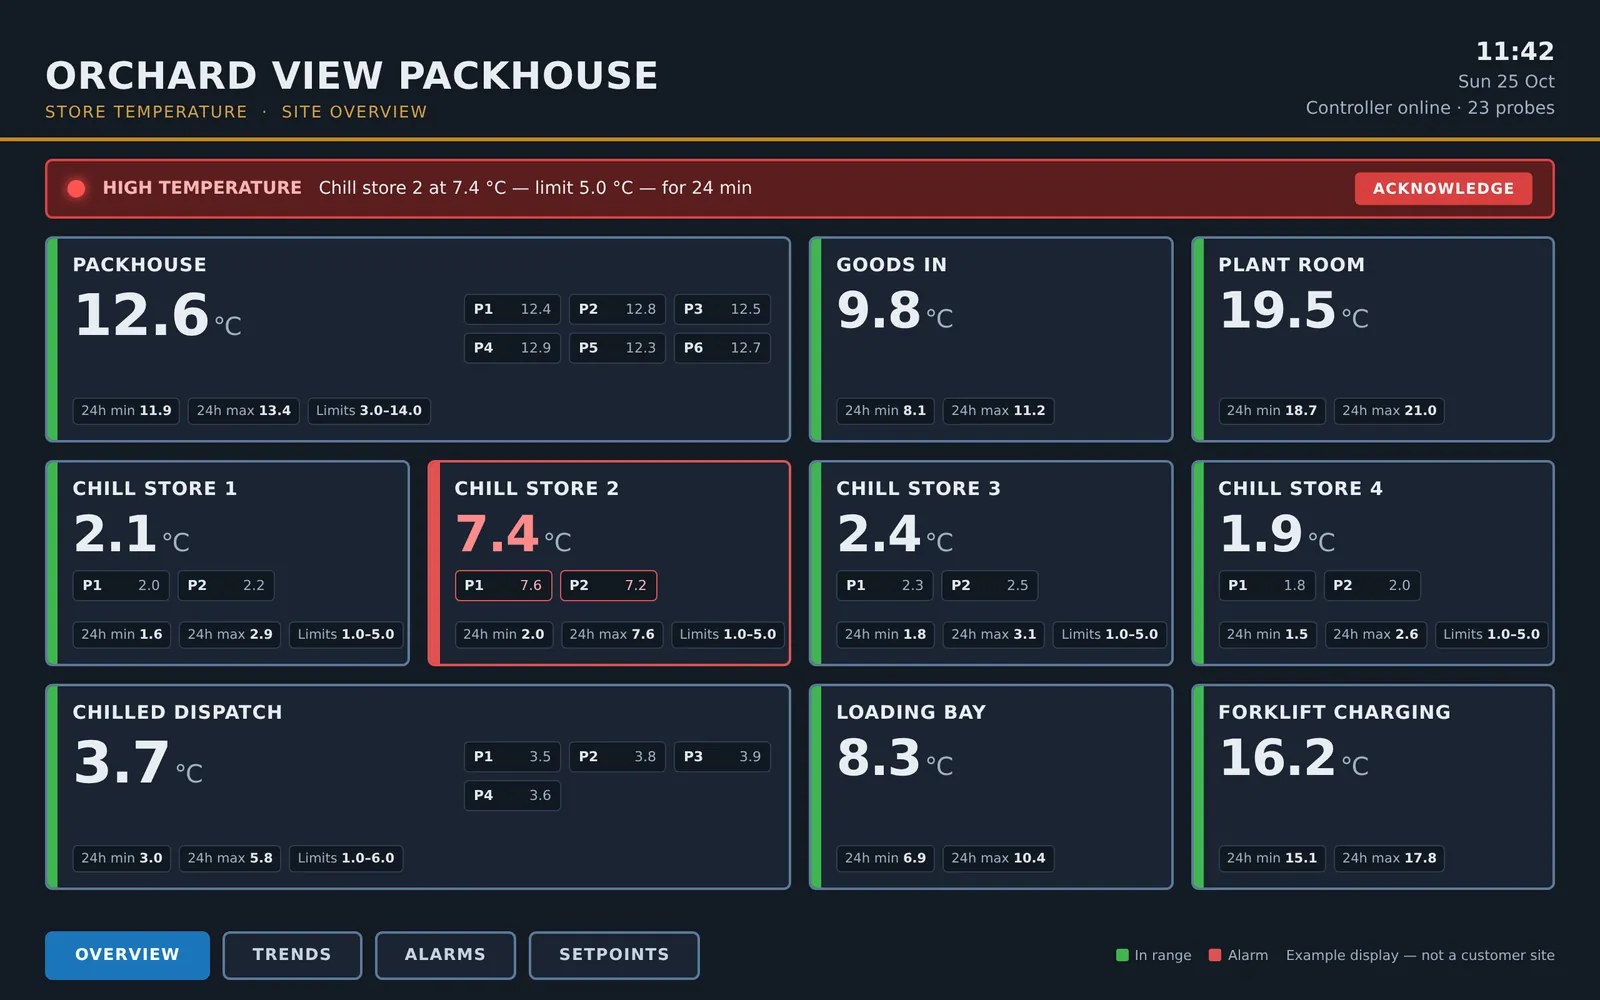Click the green In range legend swatch

[x=1122, y=955]
